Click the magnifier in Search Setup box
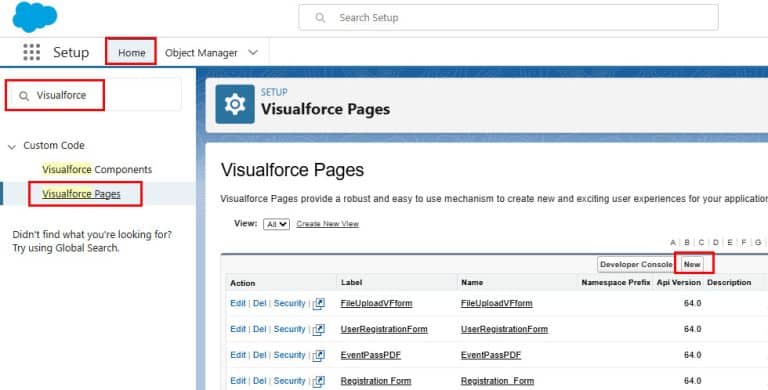This screenshot has height=390, width=768. [320, 18]
